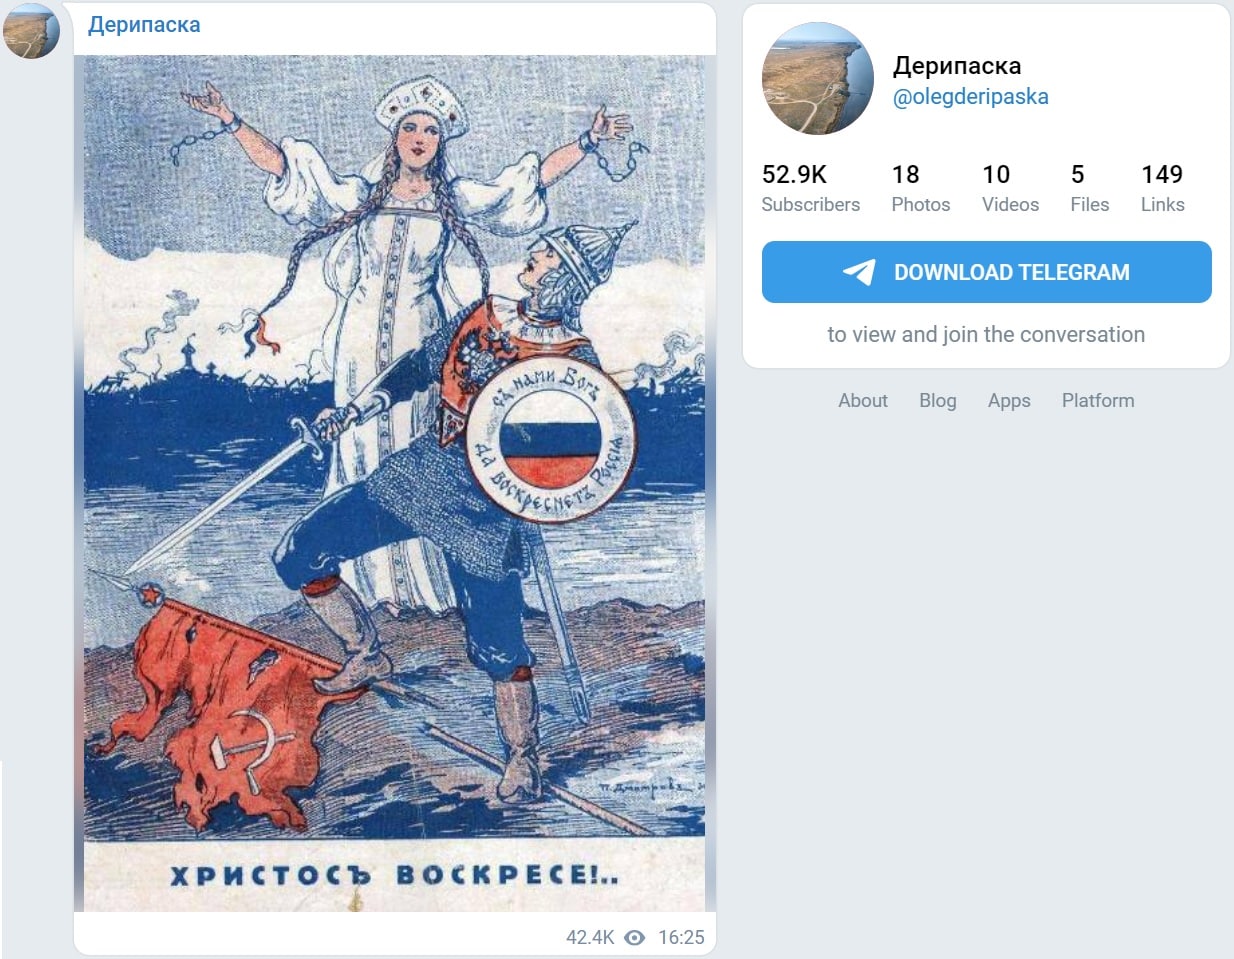Open the About footer link
The image size is (1234, 959).
[863, 400]
